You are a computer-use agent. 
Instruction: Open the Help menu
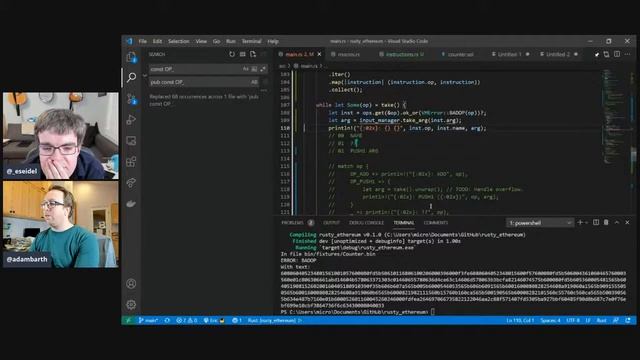pos(273,41)
